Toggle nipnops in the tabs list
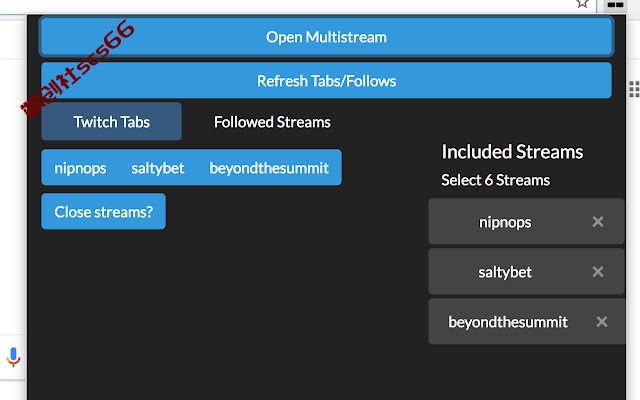640x400 pixels. [x=80, y=168]
